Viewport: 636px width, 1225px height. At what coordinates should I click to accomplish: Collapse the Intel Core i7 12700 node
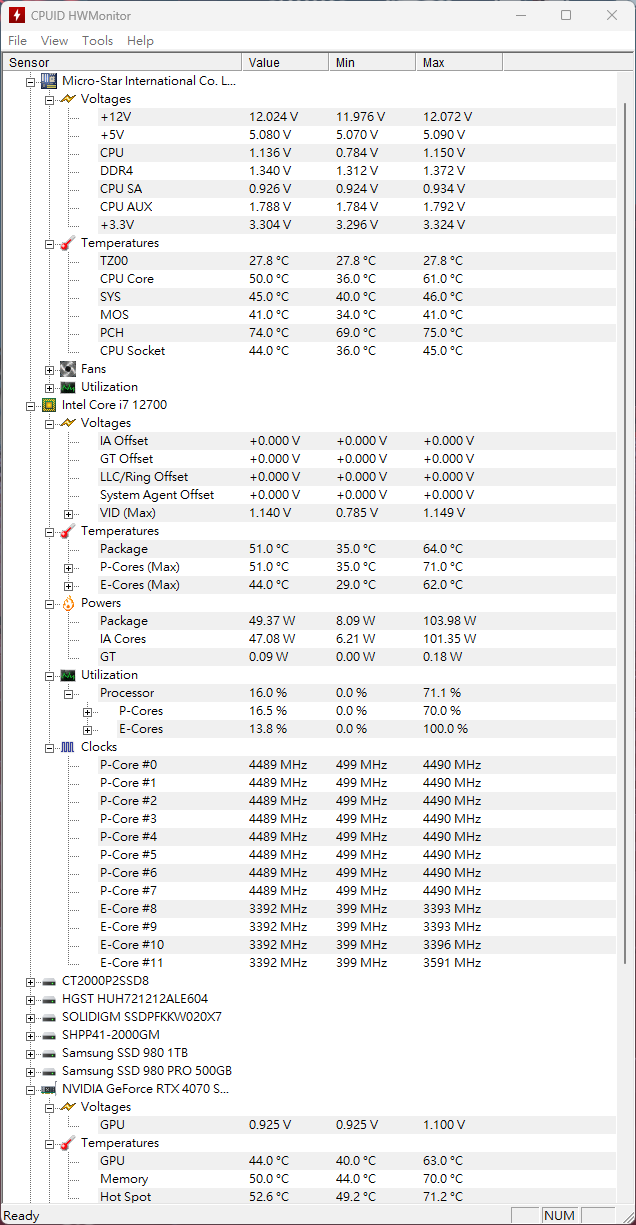pyautogui.click(x=30, y=405)
